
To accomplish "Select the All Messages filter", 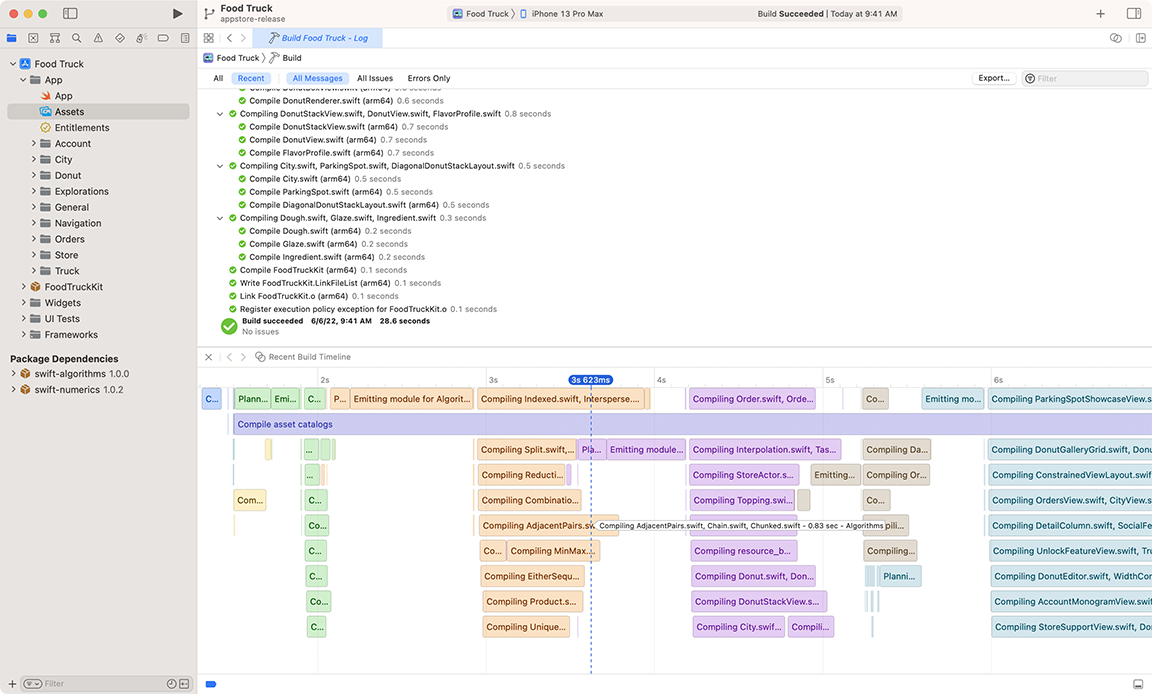I will point(317,79).
